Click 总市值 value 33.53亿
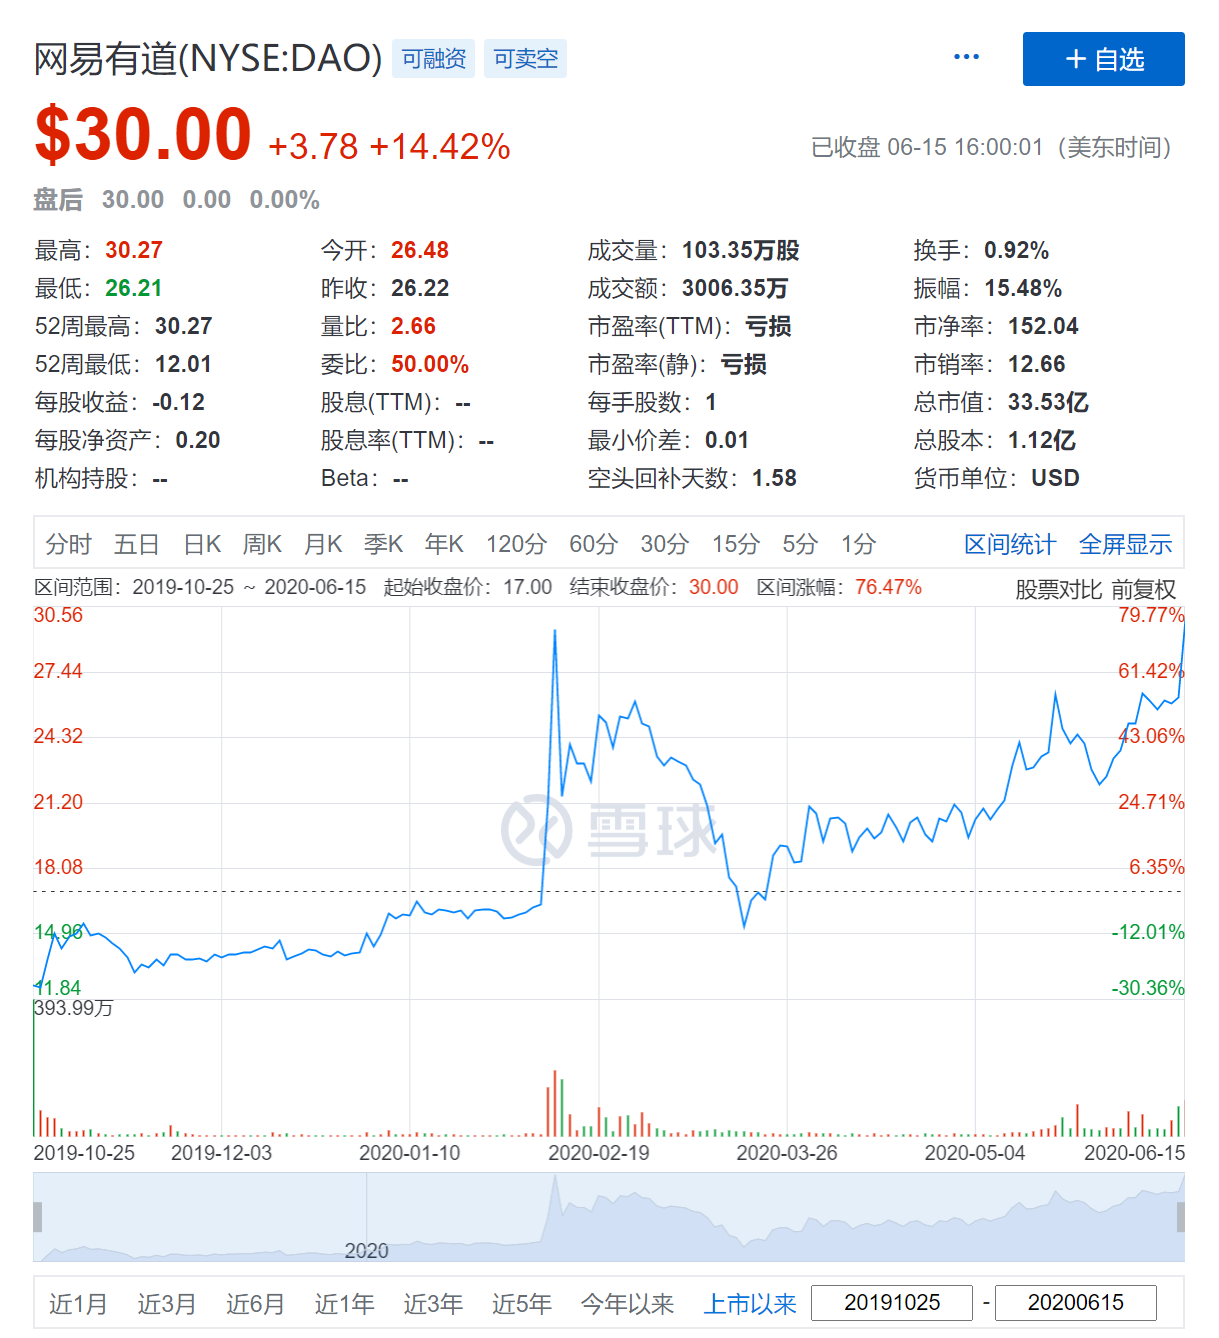This screenshot has height=1338, width=1219. (x=1048, y=402)
